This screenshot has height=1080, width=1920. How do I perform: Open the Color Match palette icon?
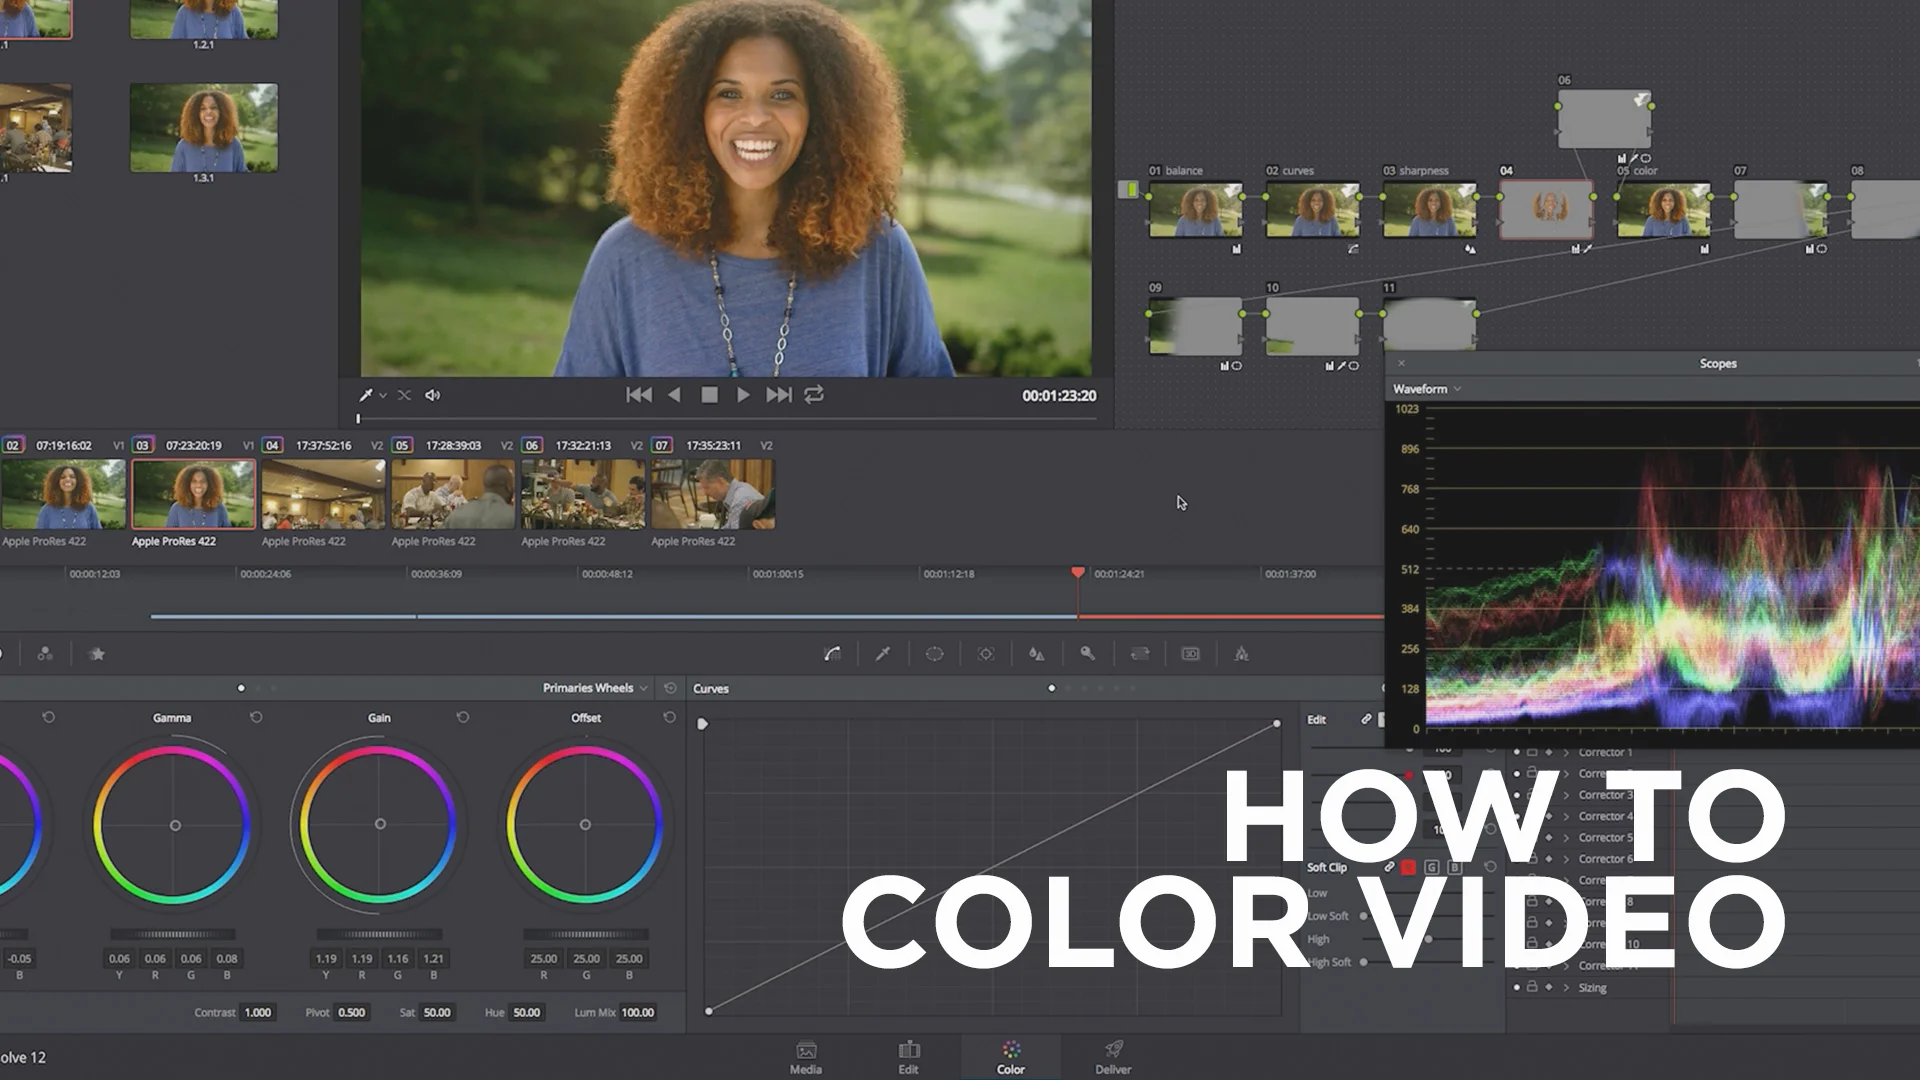coord(45,654)
